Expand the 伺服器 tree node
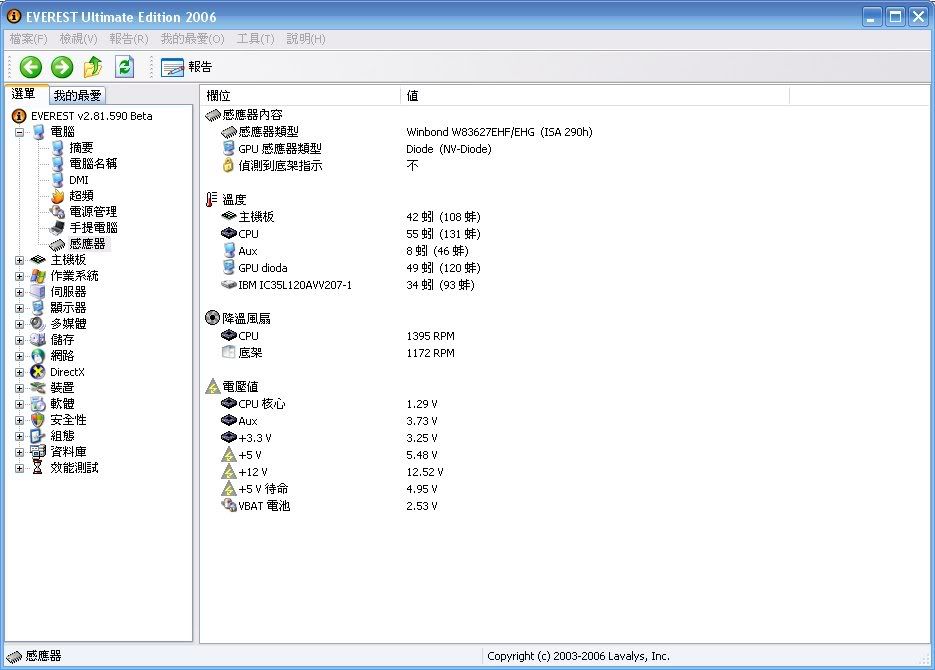Screen dimensions: 935x670 click(x=19, y=292)
